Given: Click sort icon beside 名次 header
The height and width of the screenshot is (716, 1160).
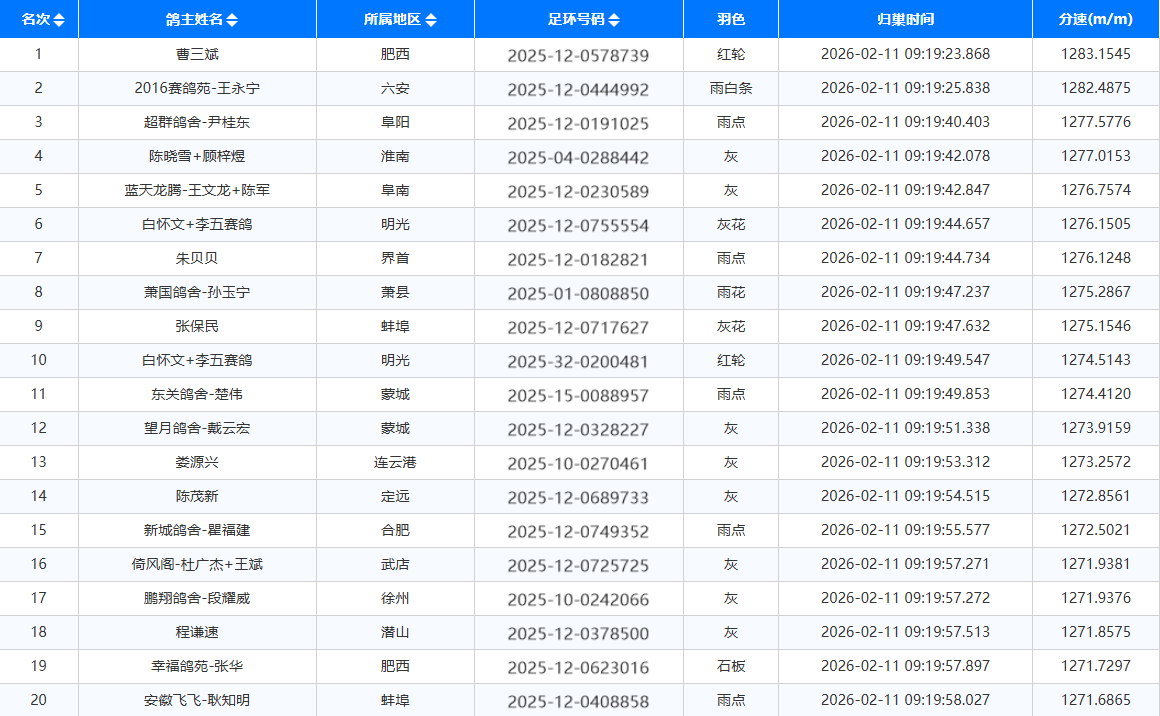Looking at the screenshot, I should 59,20.
